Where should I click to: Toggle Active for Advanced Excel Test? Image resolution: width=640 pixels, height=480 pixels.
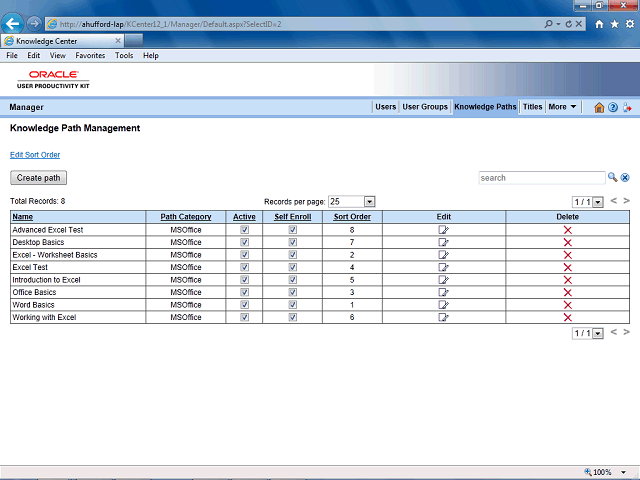pyautogui.click(x=244, y=230)
